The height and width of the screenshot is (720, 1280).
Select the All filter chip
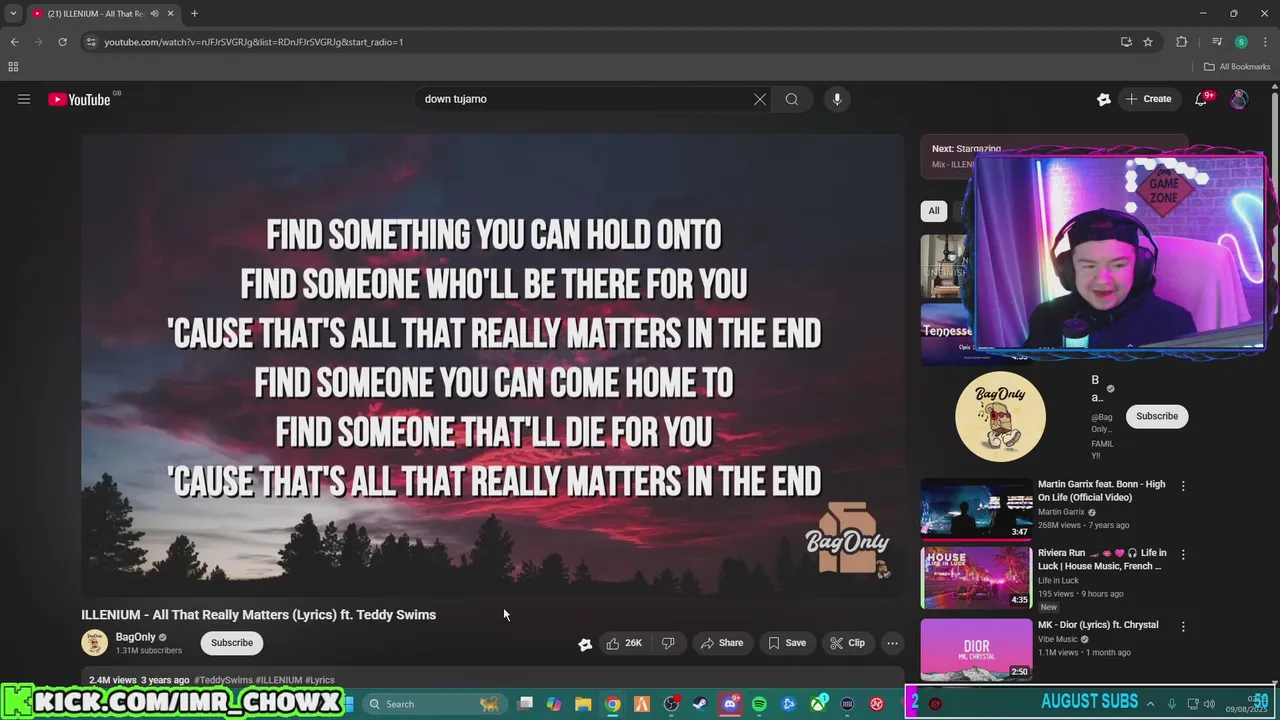[x=934, y=211]
